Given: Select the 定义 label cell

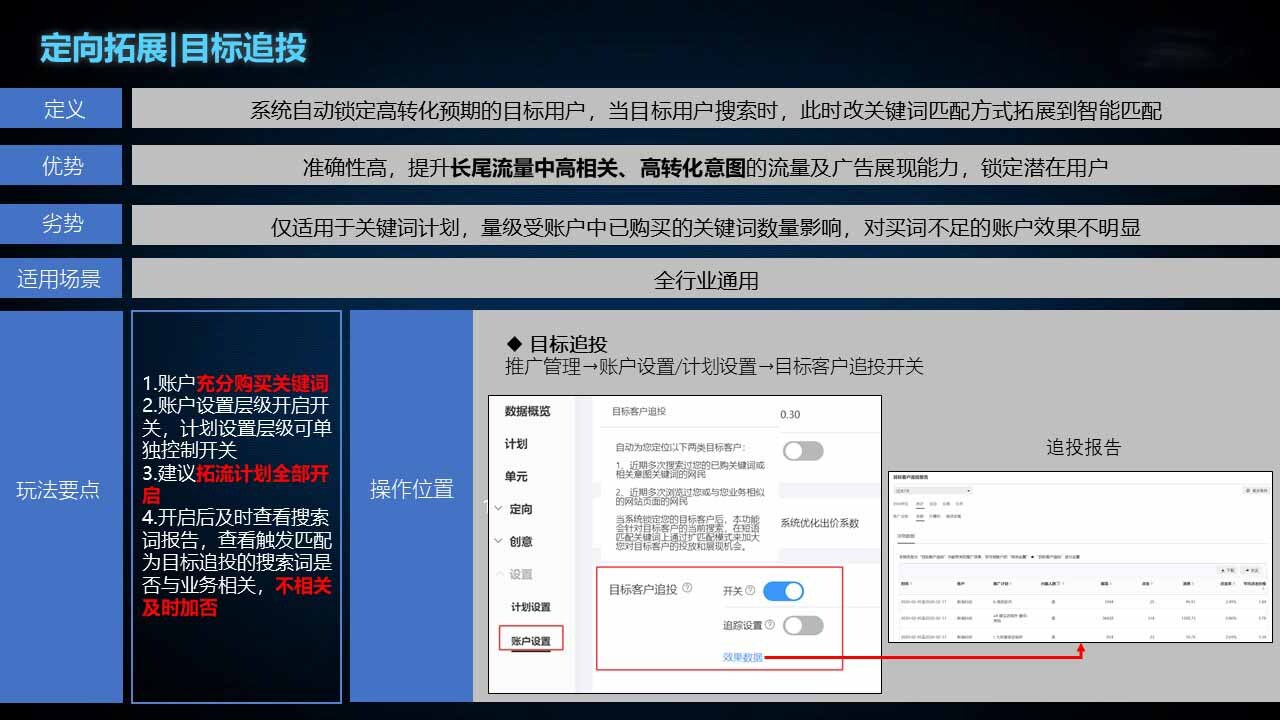Looking at the screenshot, I should pyautogui.click(x=61, y=109).
